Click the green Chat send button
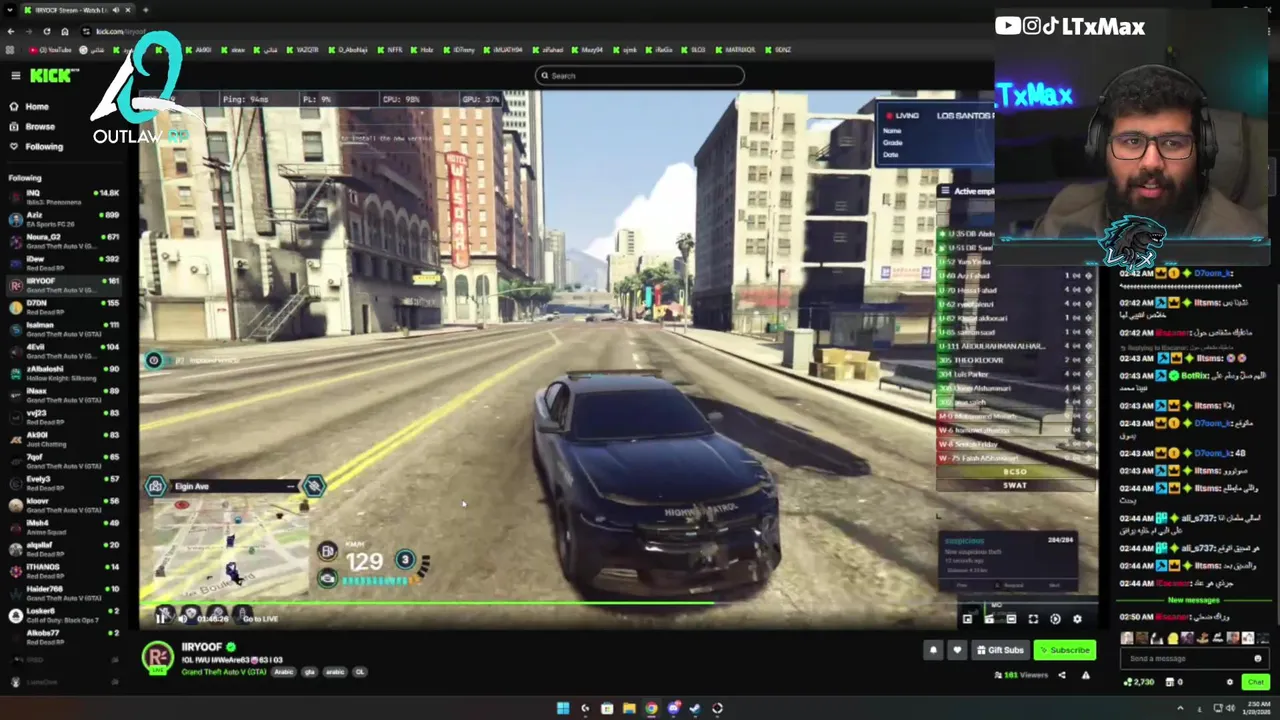Viewport: 1280px width, 720px height. click(1256, 682)
